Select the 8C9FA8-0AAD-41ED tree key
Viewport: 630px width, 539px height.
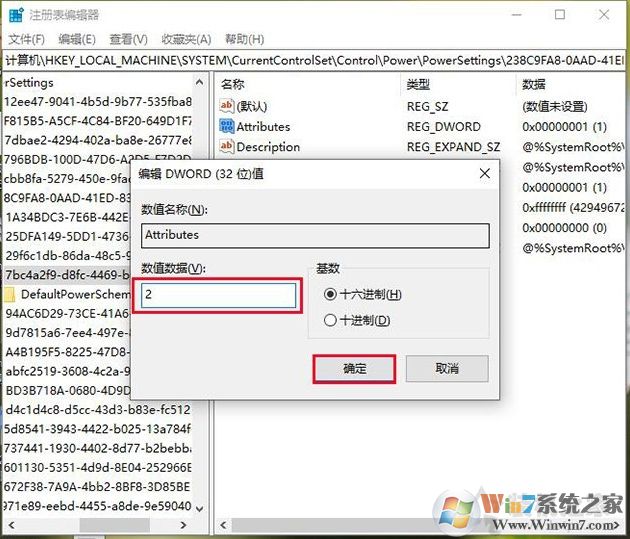pyautogui.click(x=68, y=198)
